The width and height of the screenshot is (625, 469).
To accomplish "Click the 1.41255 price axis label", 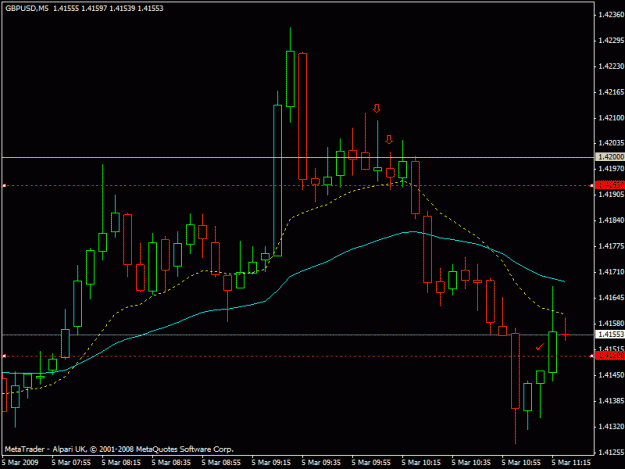I will point(611,452).
